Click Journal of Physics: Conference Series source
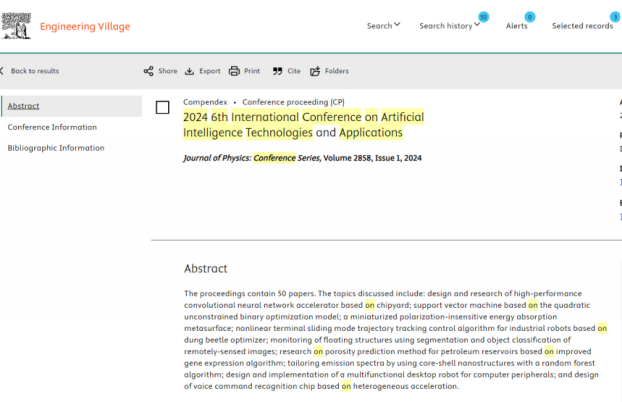This screenshot has width=622, height=402. [x=251, y=158]
